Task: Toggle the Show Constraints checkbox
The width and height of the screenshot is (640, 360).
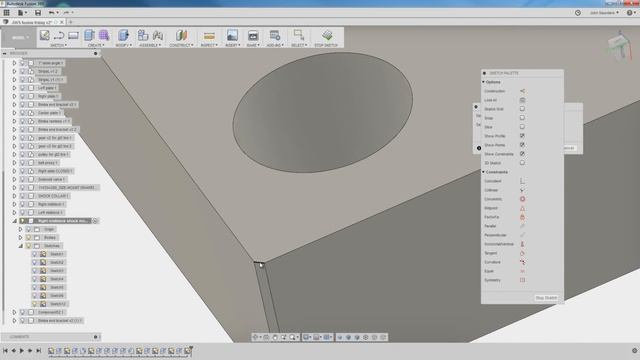Action: (522, 154)
